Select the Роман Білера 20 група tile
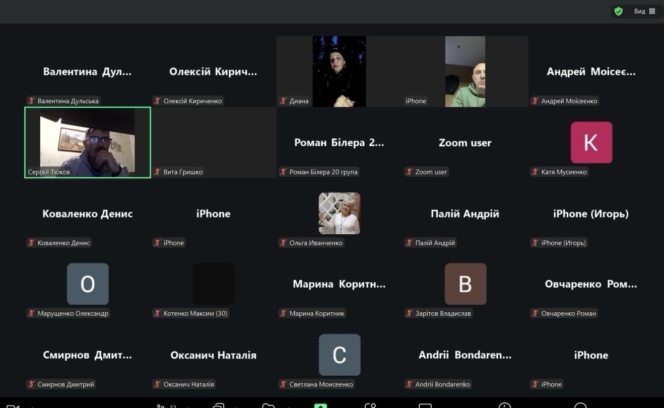The image size is (664, 408). 339,143
